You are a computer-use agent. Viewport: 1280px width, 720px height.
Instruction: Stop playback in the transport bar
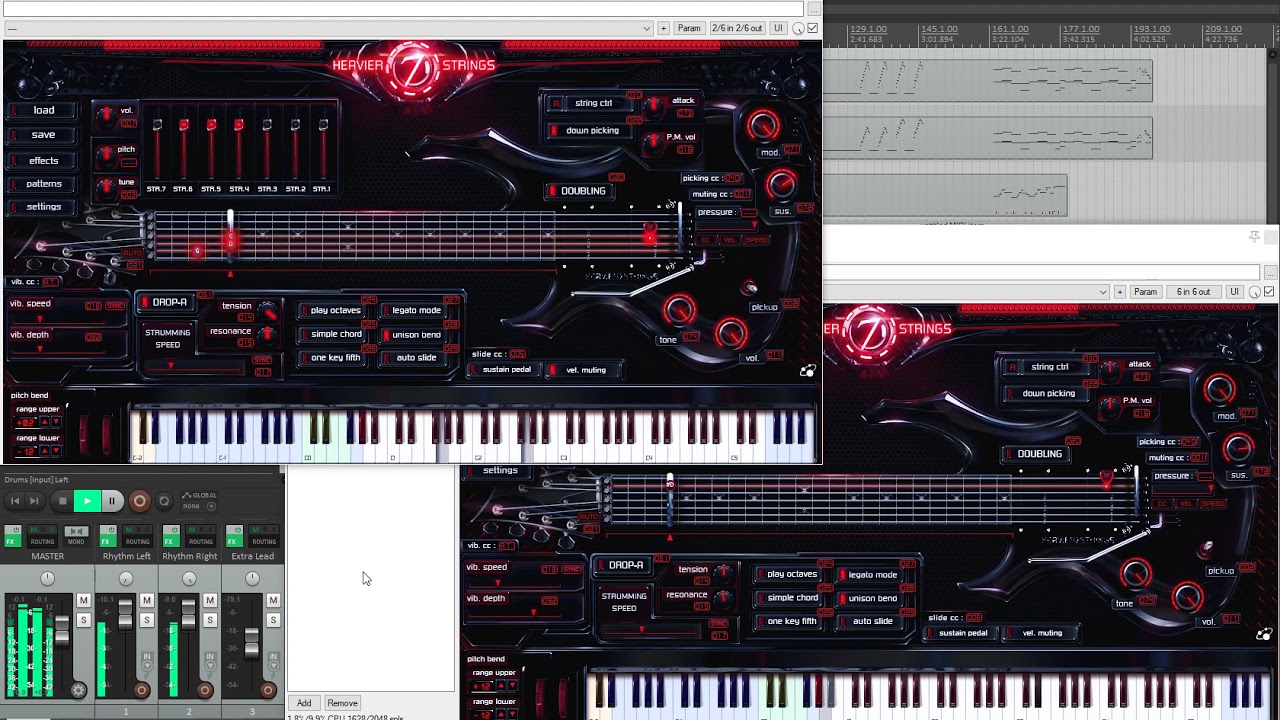coord(63,501)
